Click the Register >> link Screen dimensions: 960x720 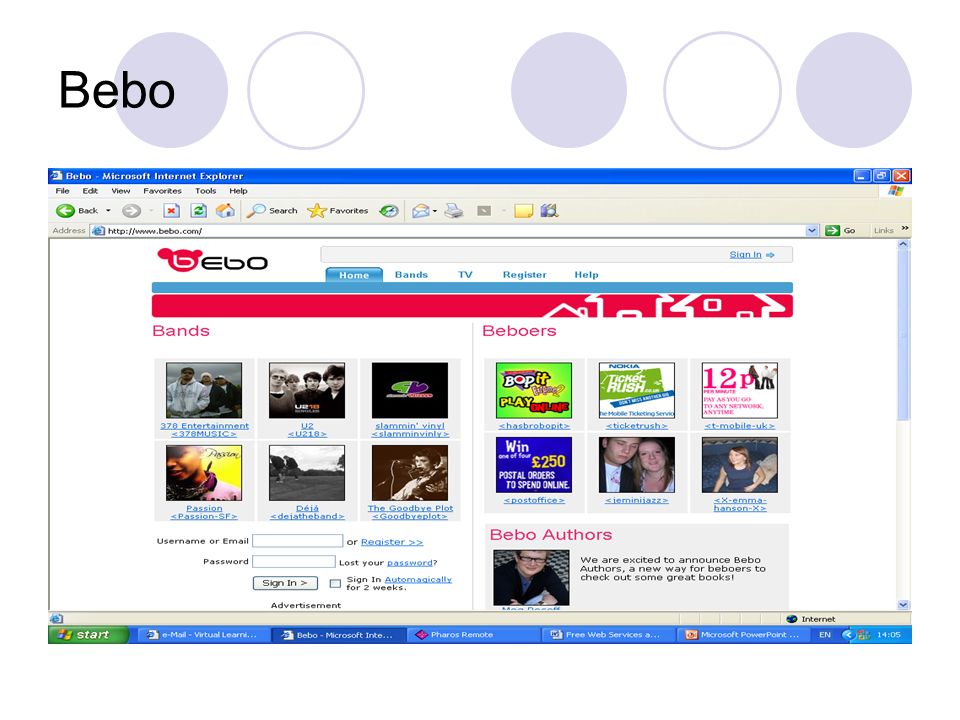[392, 542]
